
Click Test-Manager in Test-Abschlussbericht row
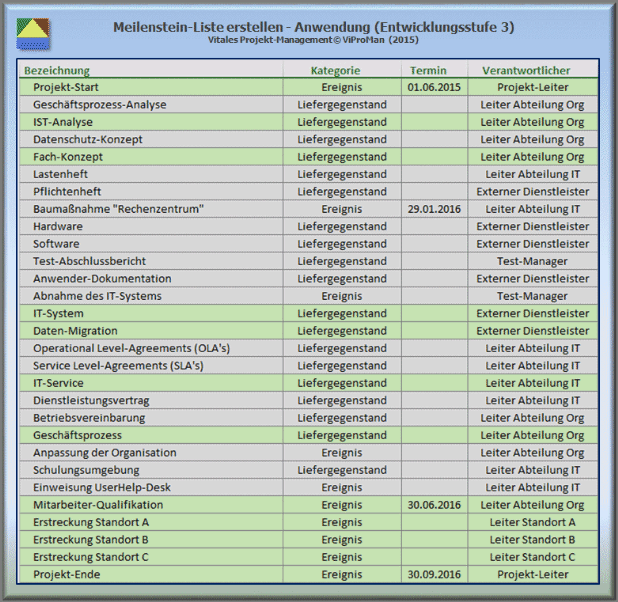point(533,261)
